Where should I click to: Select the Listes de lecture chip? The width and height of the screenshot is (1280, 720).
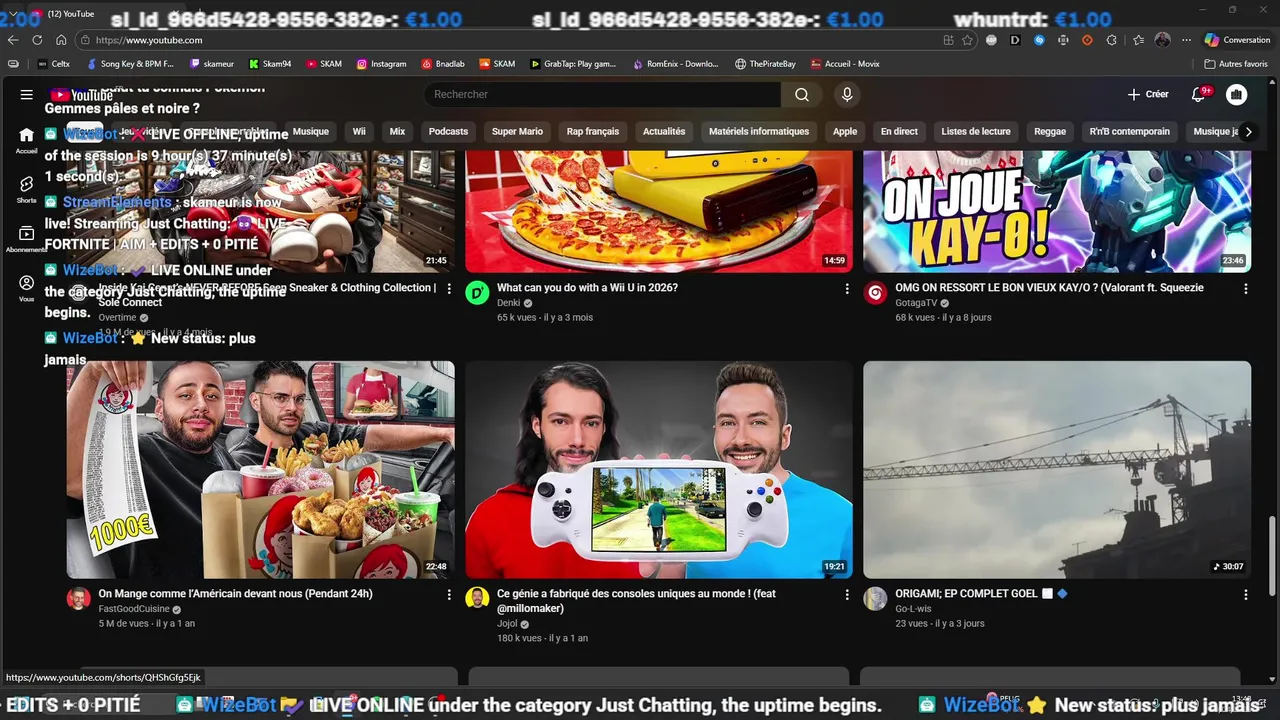pyautogui.click(x=976, y=131)
